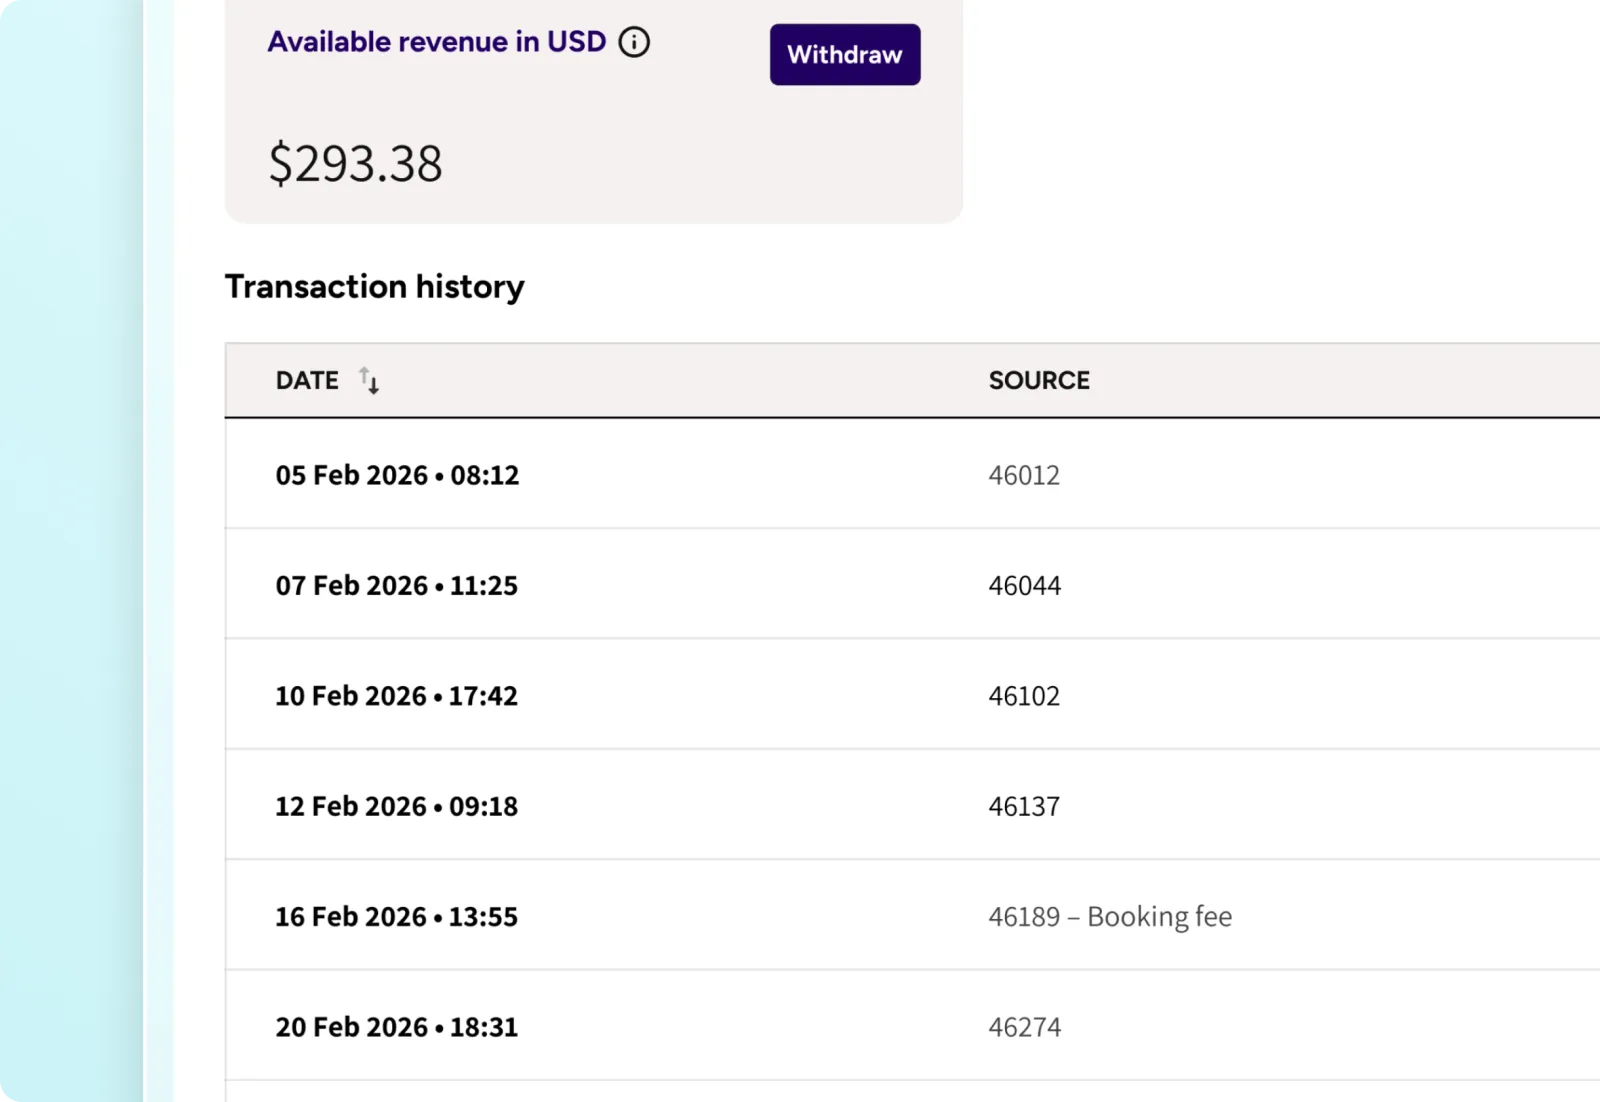Select the 07 Feb 2026 11:25 transaction
The width and height of the screenshot is (1600, 1102).
(x=396, y=585)
